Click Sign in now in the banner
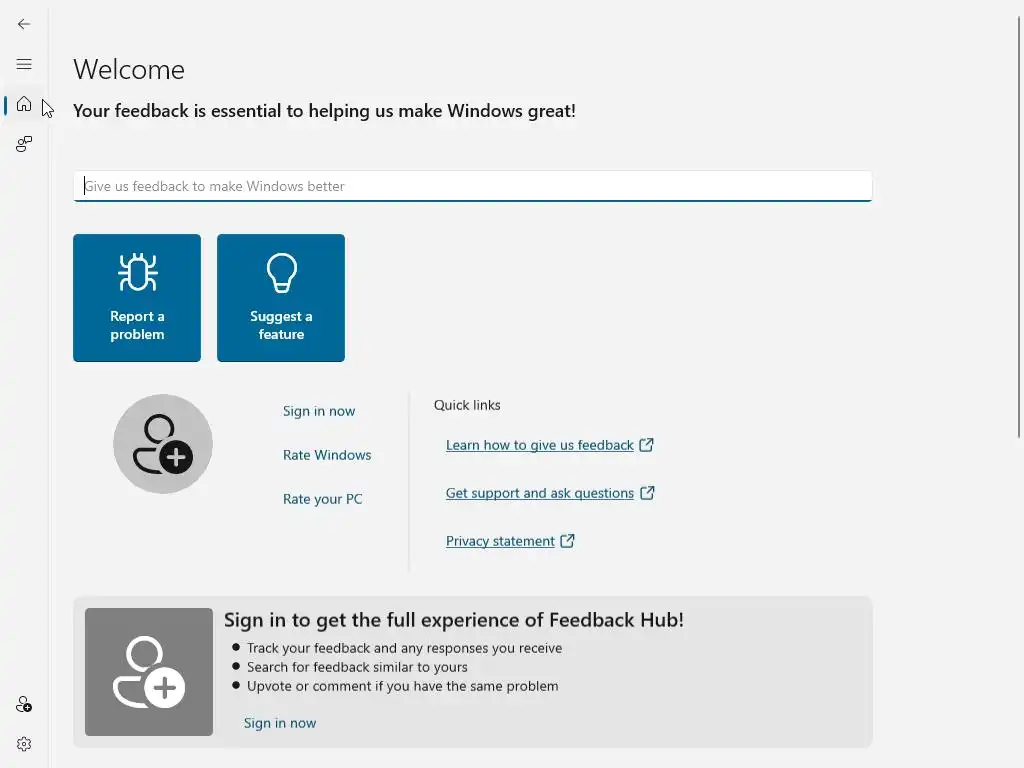Viewport: 1024px width, 768px height. click(280, 723)
